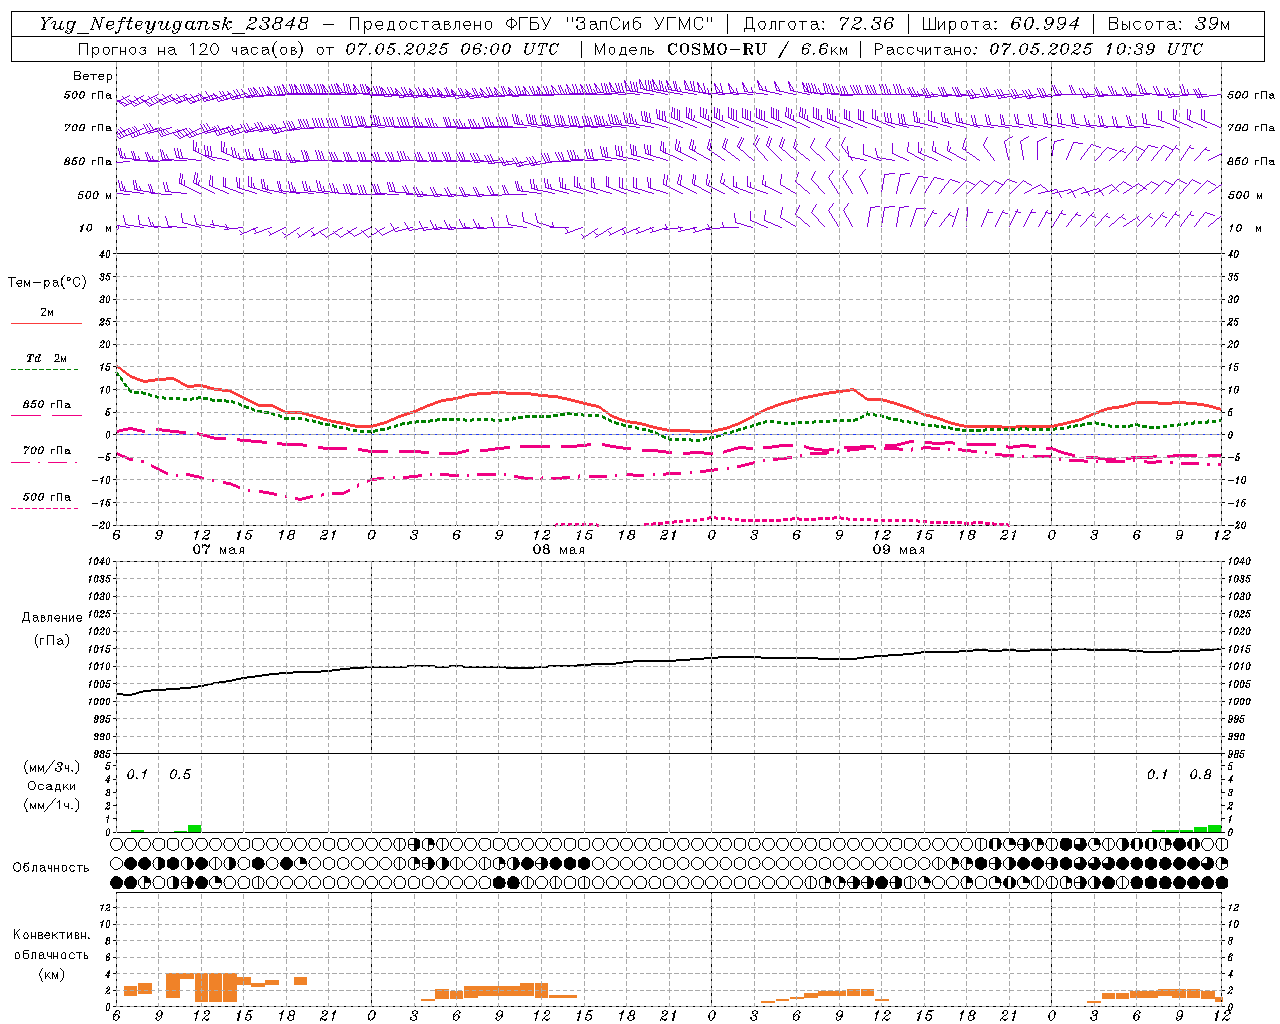Select the 07 мая date label
This screenshot has height=1024, width=1280.
pos(219,550)
